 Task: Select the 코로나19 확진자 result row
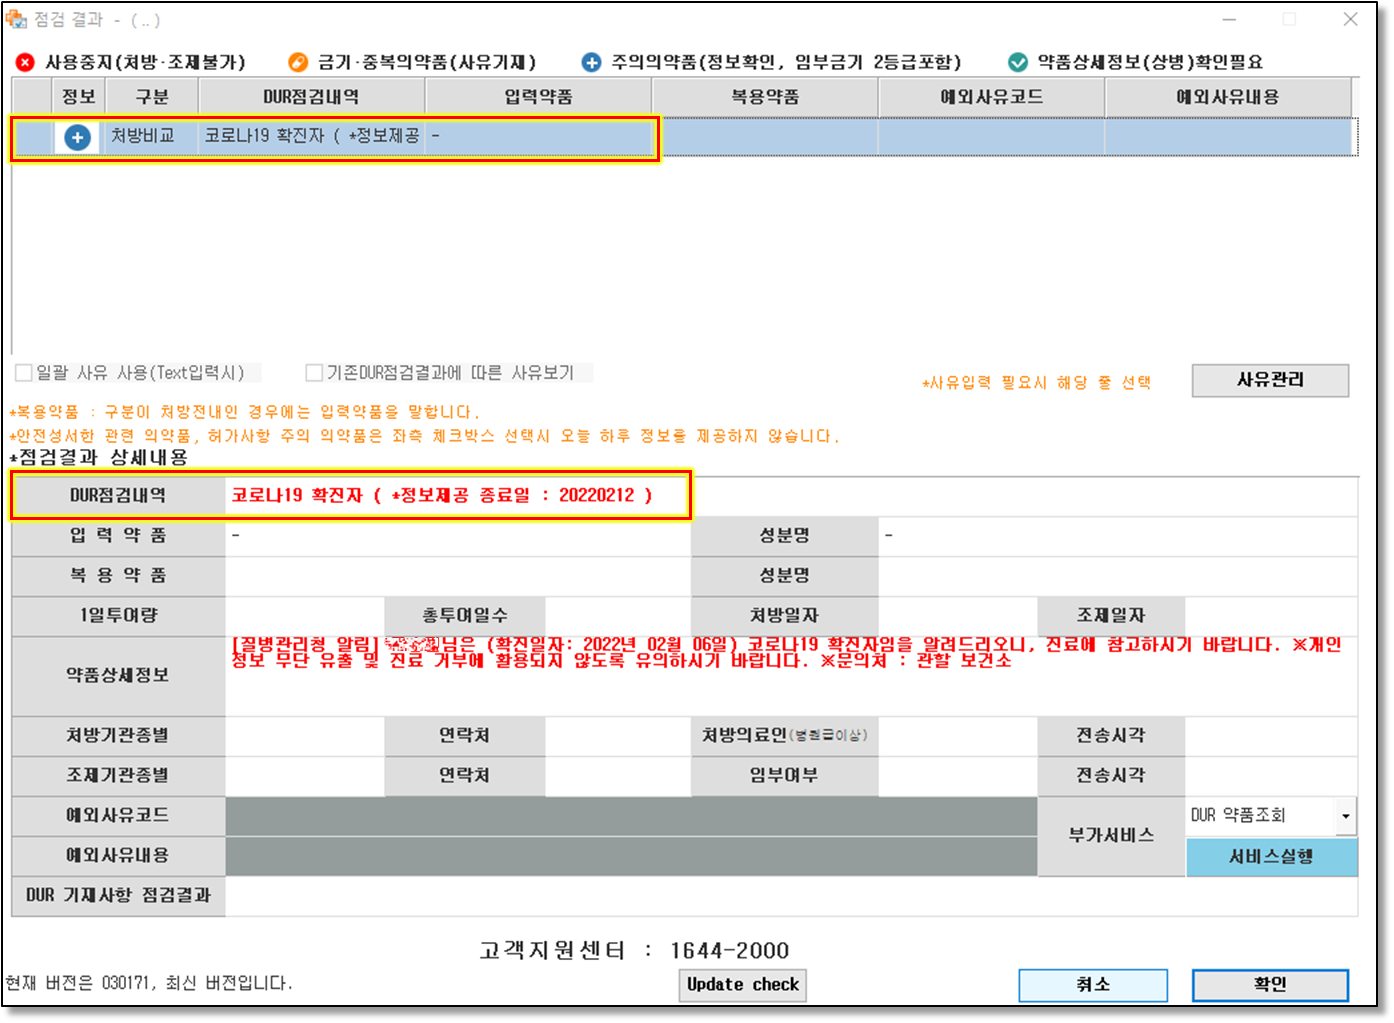312,136
